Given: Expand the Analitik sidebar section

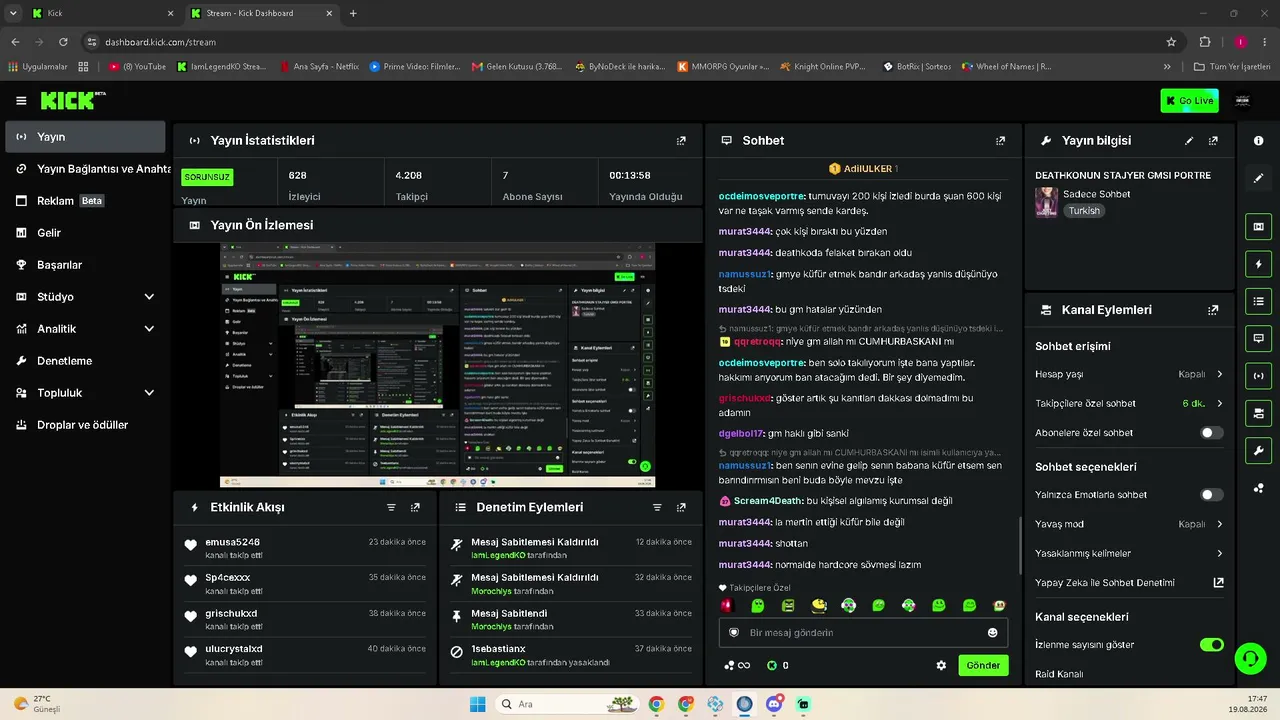Looking at the screenshot, I should pos(85,329).
